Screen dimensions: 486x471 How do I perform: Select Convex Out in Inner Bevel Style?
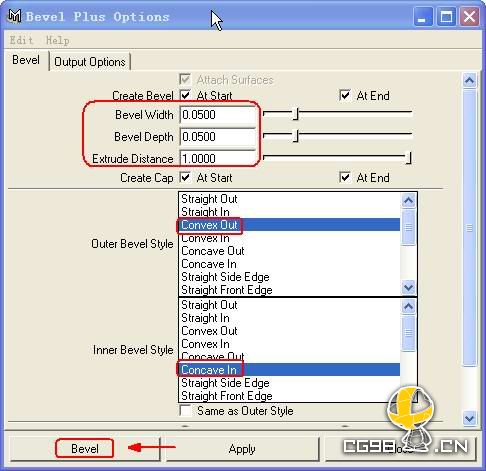[289, 331]
